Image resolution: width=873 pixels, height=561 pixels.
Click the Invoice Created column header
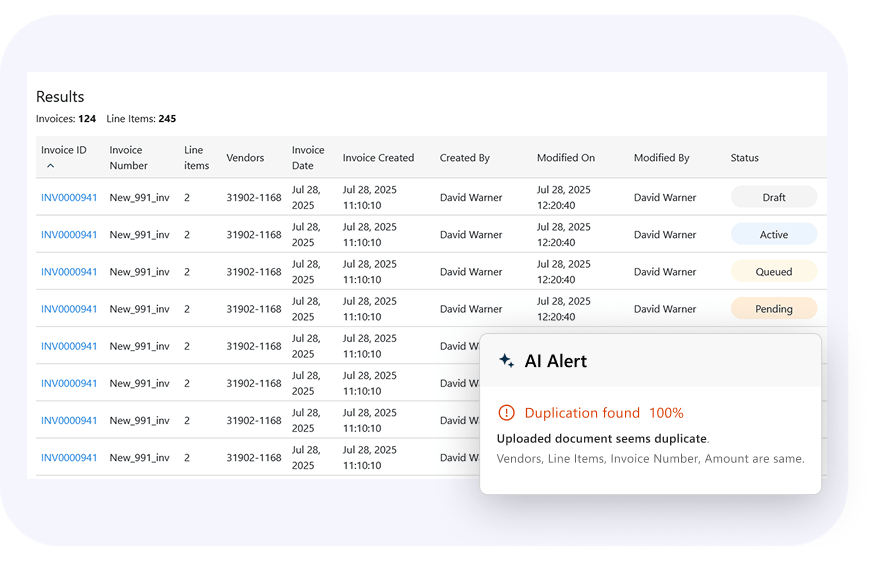tap(378, 158)
